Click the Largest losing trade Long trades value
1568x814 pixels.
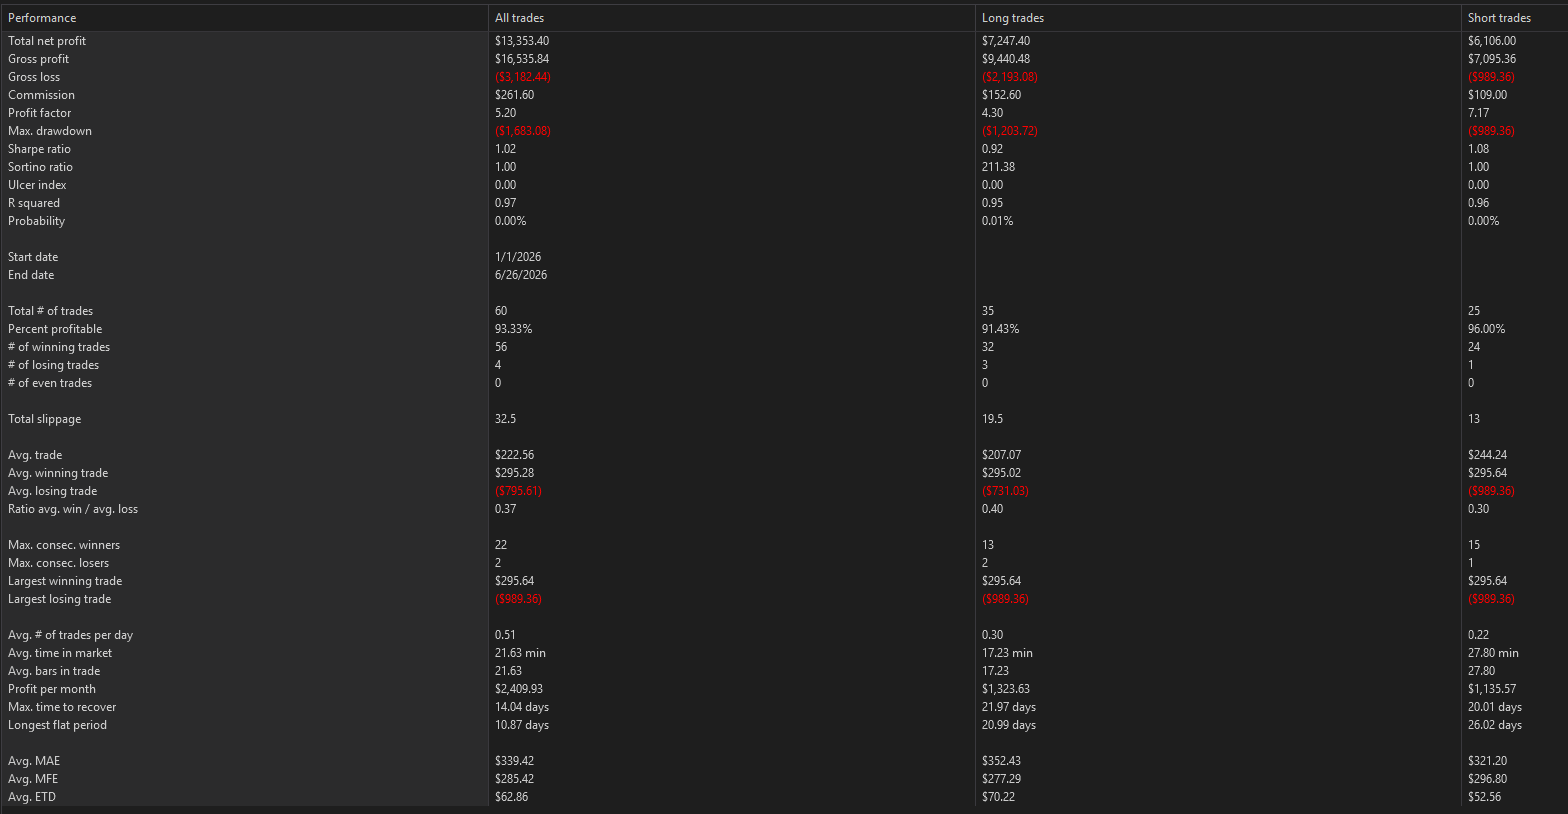1005,599
